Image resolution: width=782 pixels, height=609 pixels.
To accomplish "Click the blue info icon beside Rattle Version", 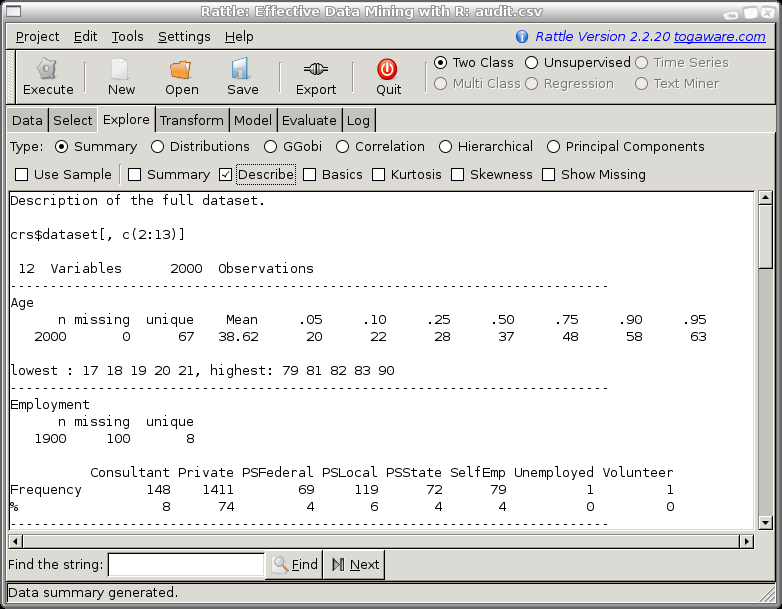I will (x=522, y=36).
